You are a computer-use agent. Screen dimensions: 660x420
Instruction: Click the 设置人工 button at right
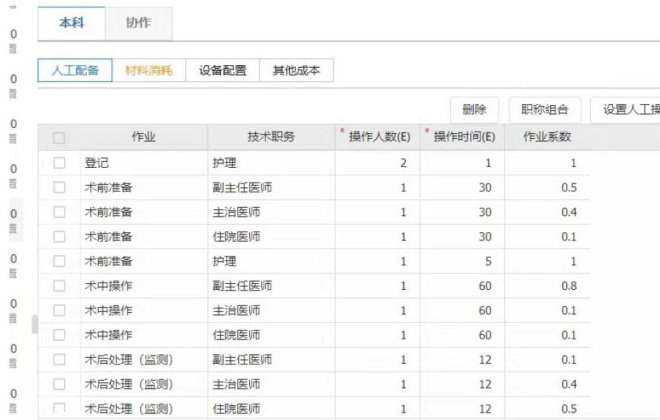[x=626, y=109]
